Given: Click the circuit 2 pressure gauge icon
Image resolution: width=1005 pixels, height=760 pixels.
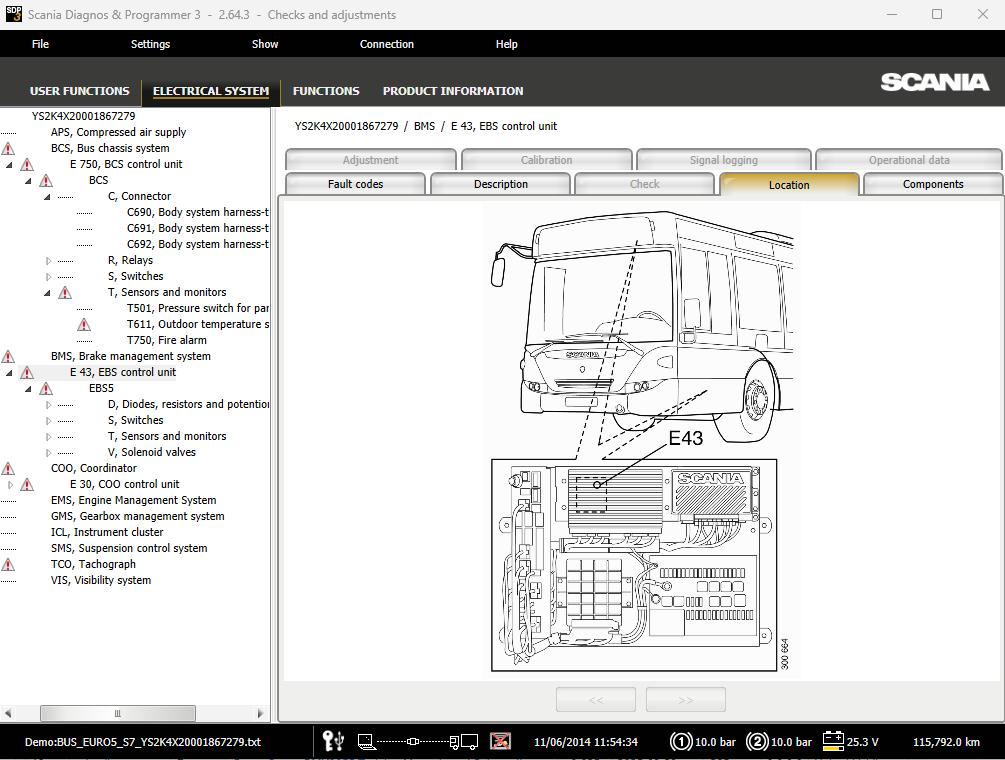Looking at the screenshot, I should coord(757,741).
